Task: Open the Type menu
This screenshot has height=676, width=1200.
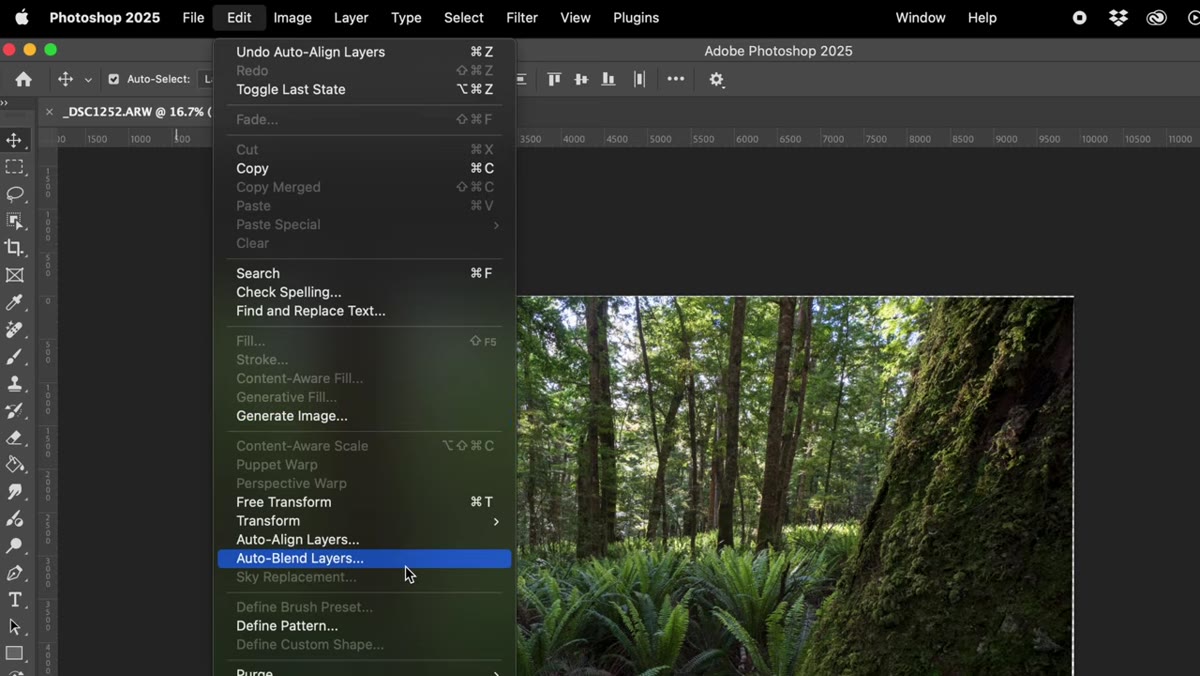Action: 406,17
